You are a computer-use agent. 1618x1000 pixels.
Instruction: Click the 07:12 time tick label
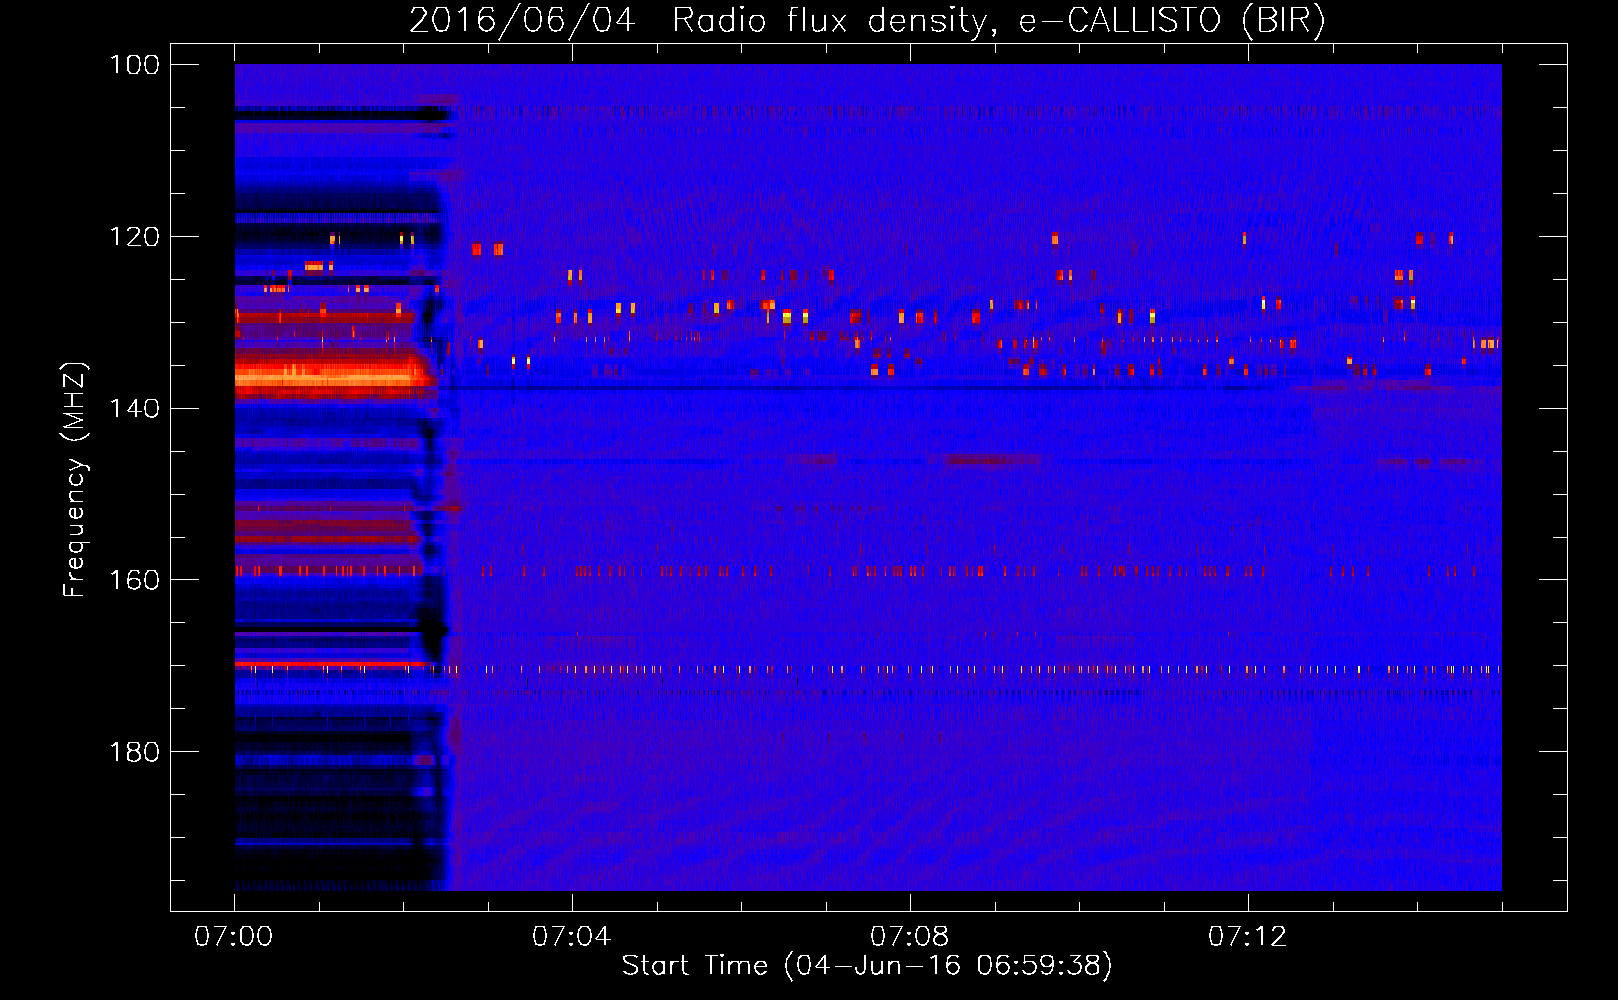pos(1248,937)
